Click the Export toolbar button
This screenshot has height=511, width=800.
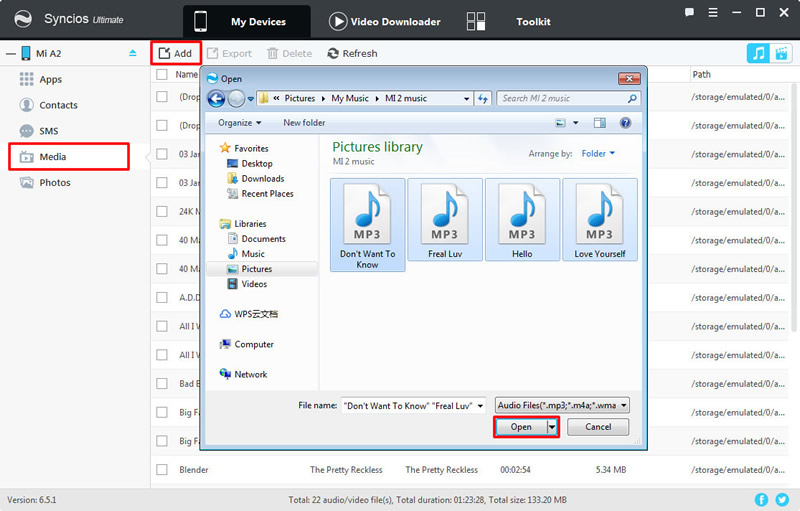(x=230, y=53)
